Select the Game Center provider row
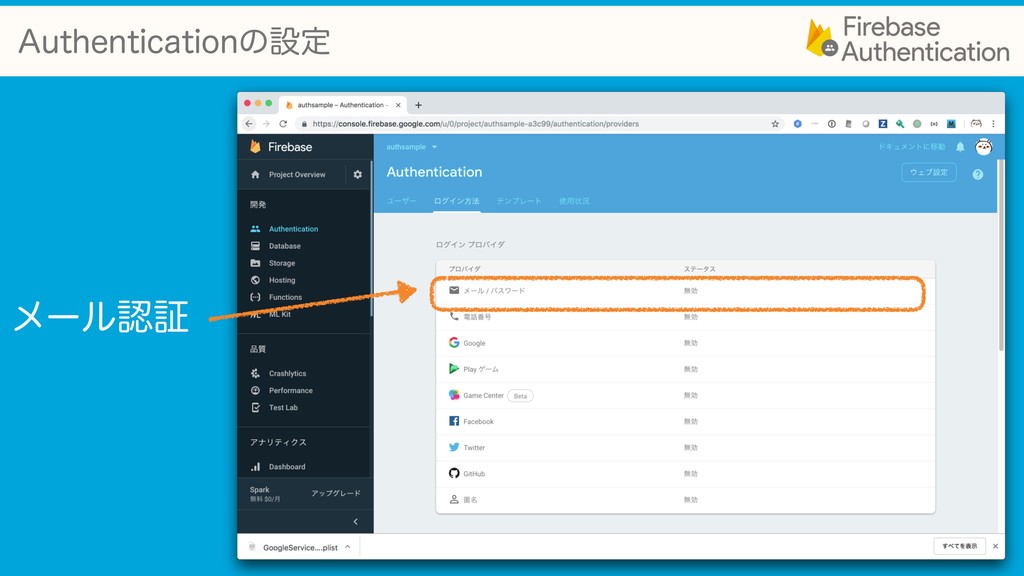Image resolution: width=1024 pixels, height=576 pixels. [685, 395]
